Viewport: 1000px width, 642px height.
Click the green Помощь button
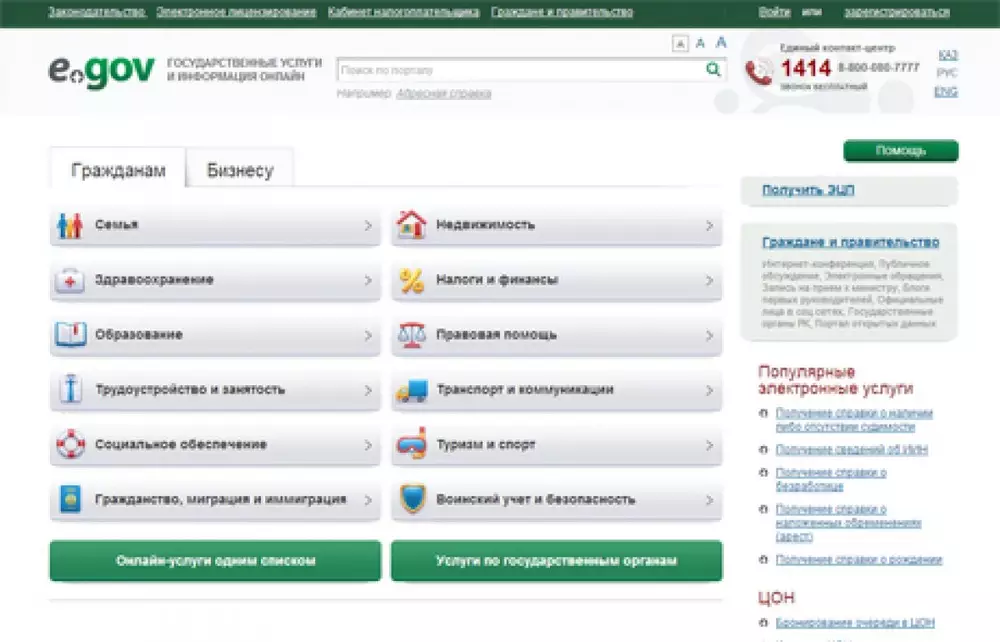pyautogui.click(x=900, y=151)
